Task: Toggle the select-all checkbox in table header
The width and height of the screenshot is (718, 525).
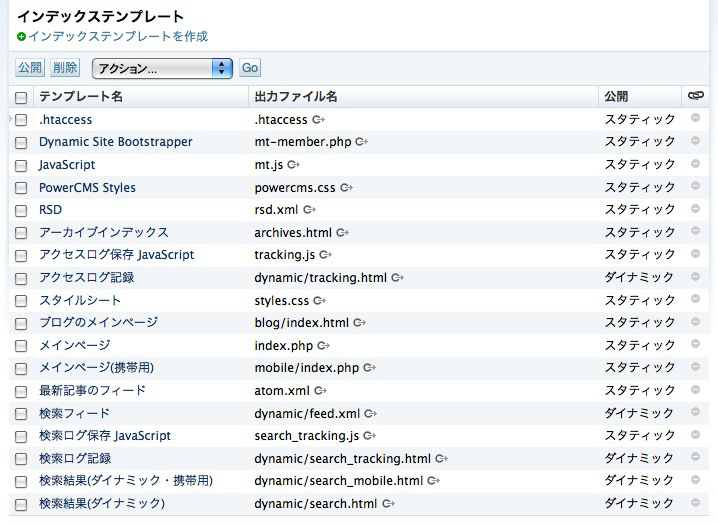Action: click(21, 97)
